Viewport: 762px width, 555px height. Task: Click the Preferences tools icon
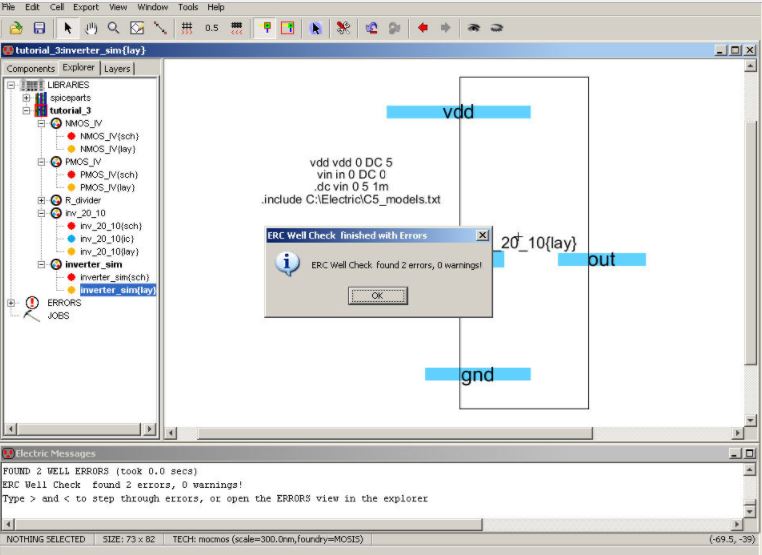click(343, 28)
